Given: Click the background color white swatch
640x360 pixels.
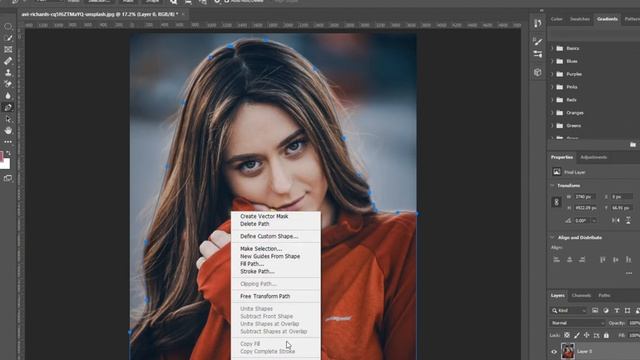Looking at the screenshot, I should (6, 165).
